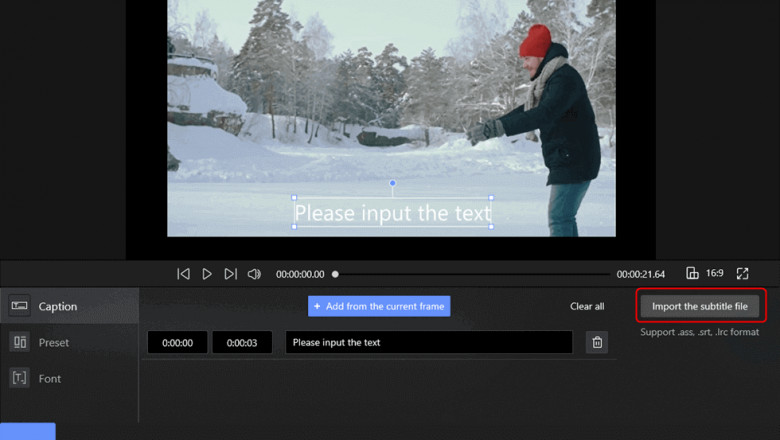Click the playback progress slider handle
780x440 pixels.
coord(335,274)
